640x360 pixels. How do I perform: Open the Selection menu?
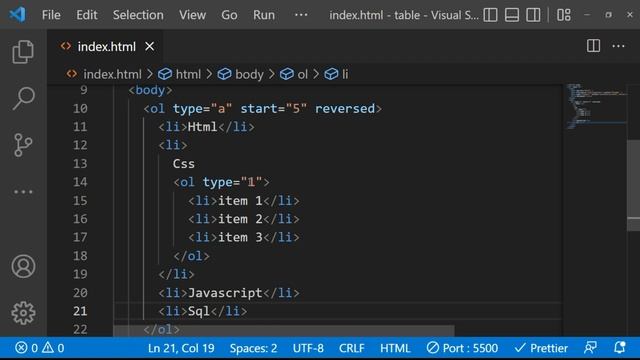pyautogui.click(x=138, y=15)
